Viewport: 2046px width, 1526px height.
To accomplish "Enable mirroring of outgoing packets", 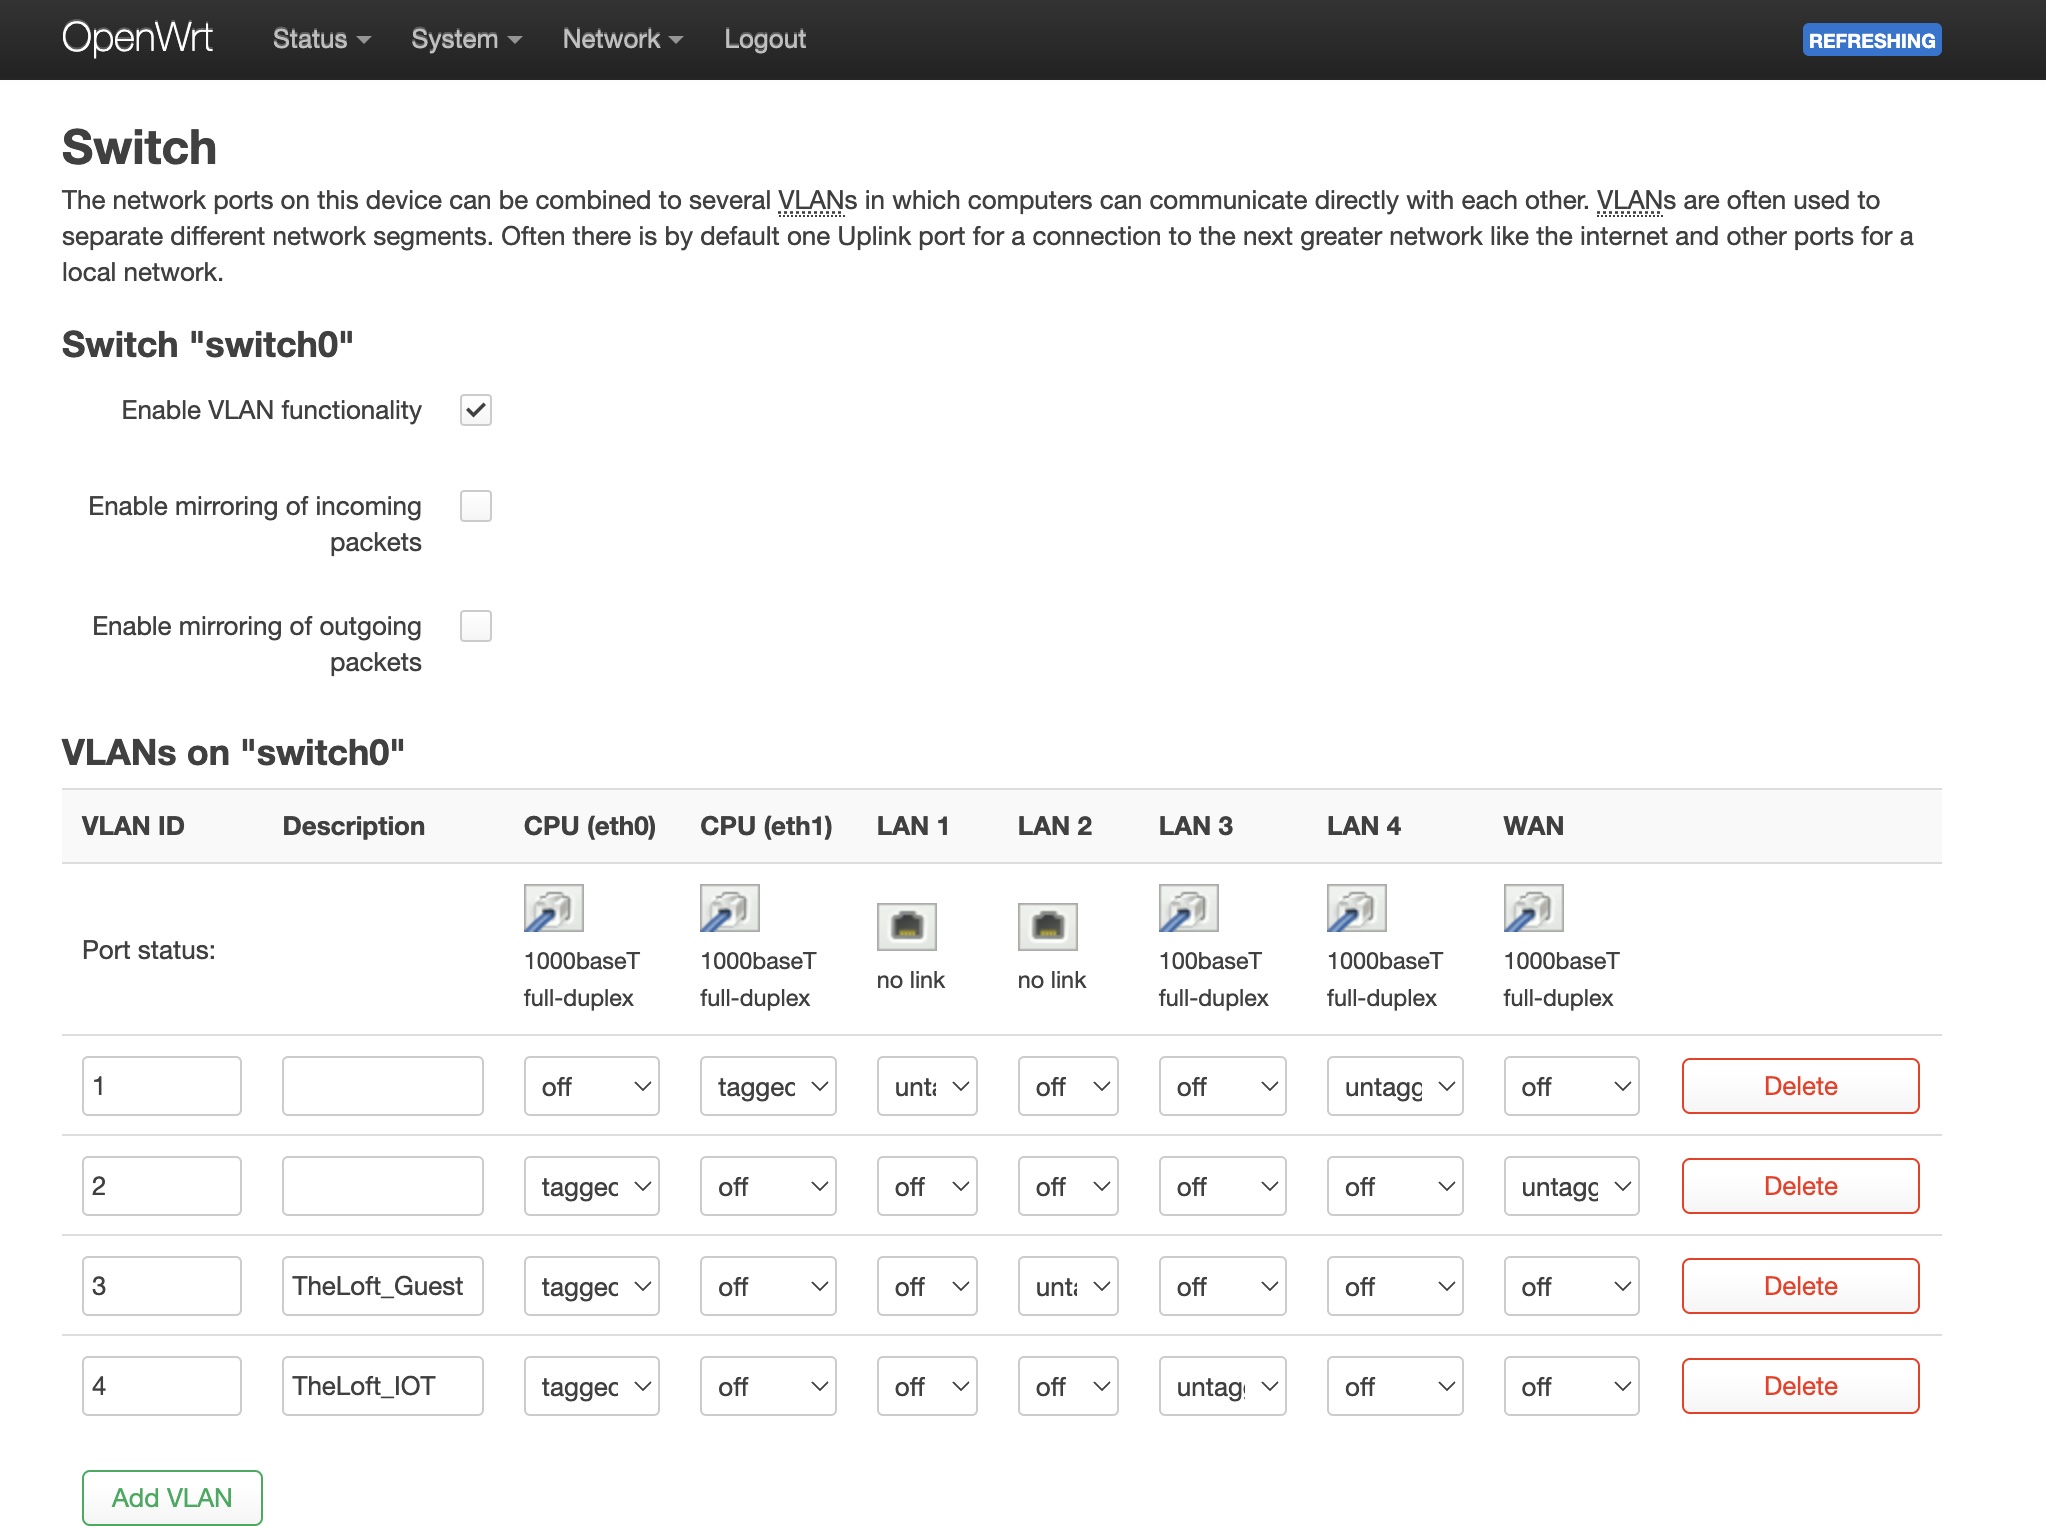I will coord(476,626).
